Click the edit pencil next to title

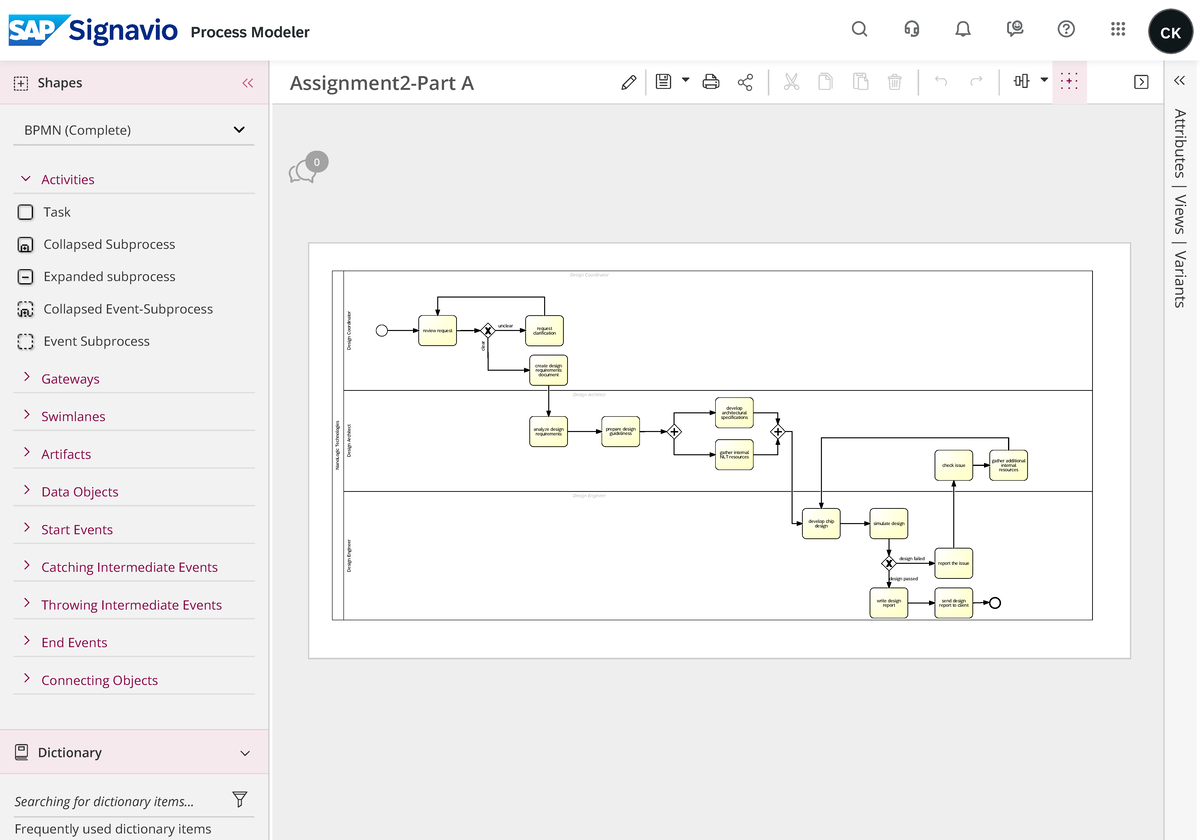(x=628, y=83)
